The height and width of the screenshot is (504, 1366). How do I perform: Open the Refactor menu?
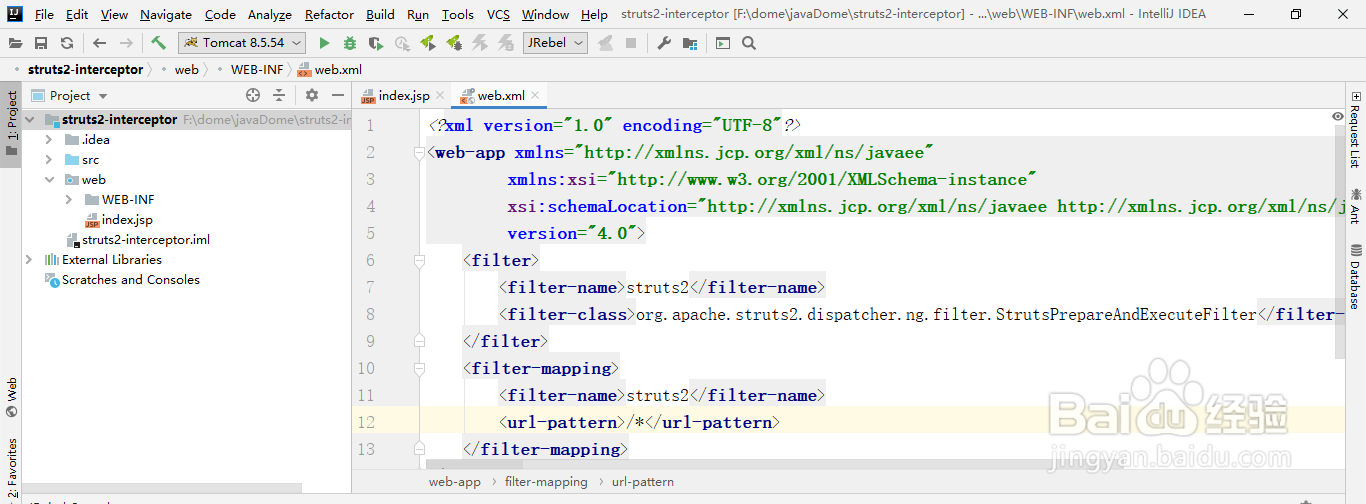tap(329, 14)
